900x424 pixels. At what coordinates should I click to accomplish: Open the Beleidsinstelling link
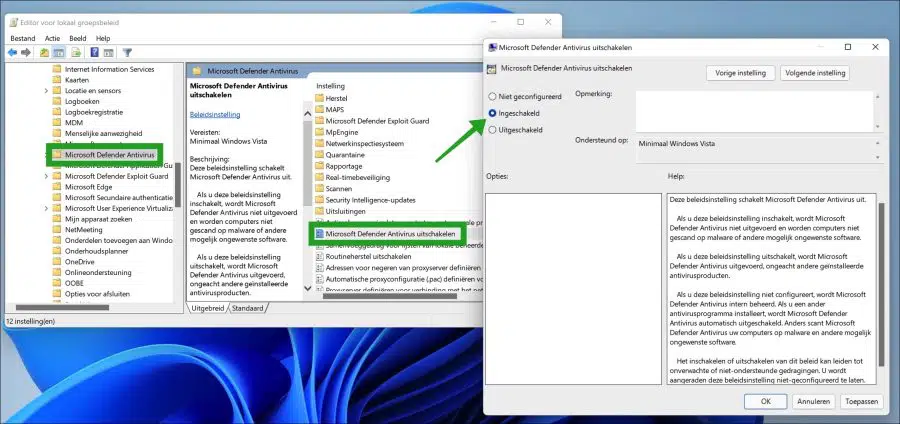pos(215,114)
